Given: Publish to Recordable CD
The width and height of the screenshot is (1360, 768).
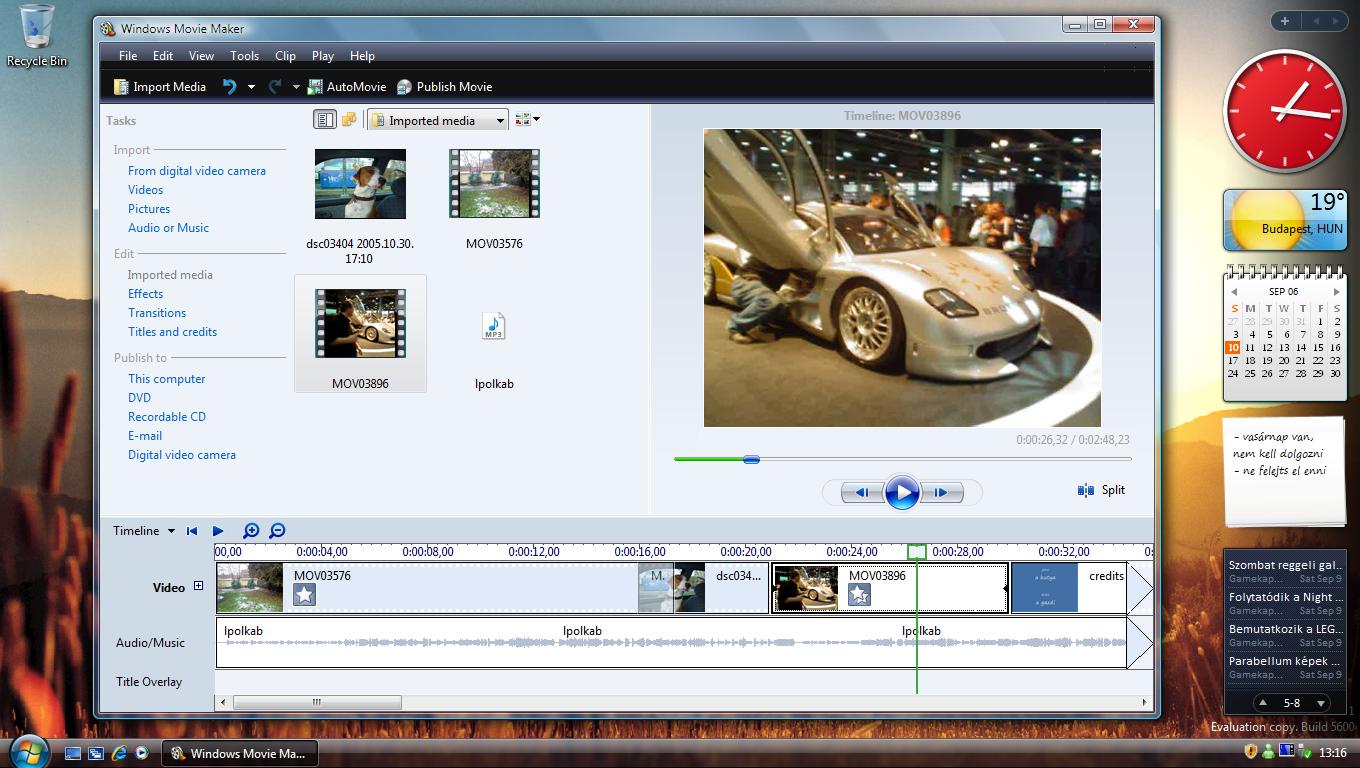Looking at the screenshot, I should pos(167,417).
